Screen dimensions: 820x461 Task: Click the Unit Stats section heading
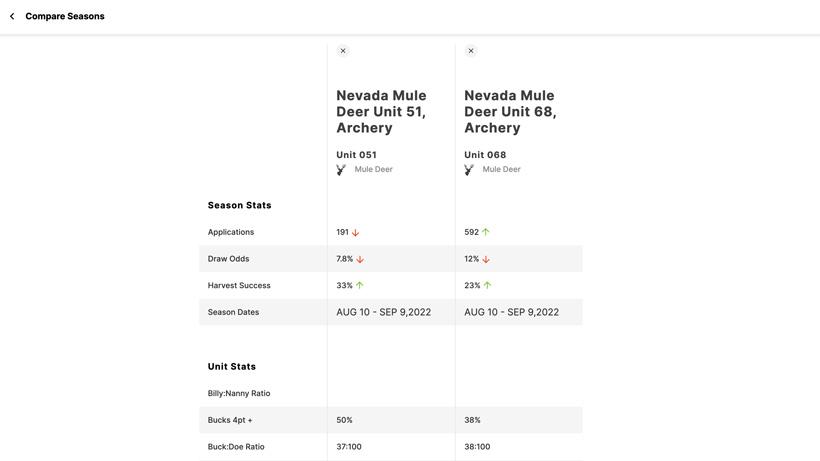[232, 367]
